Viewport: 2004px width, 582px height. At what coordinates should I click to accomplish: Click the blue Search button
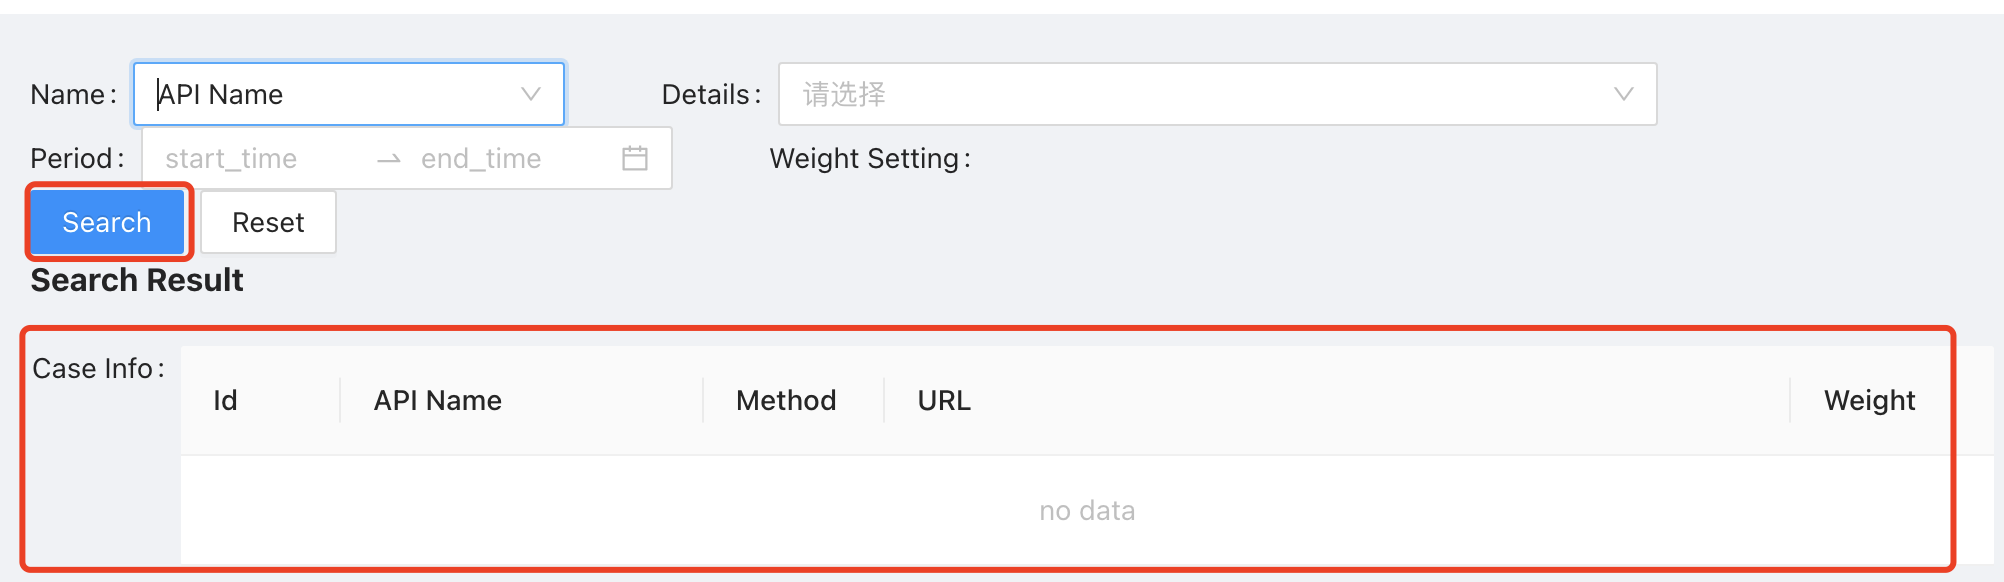[107, 222]
